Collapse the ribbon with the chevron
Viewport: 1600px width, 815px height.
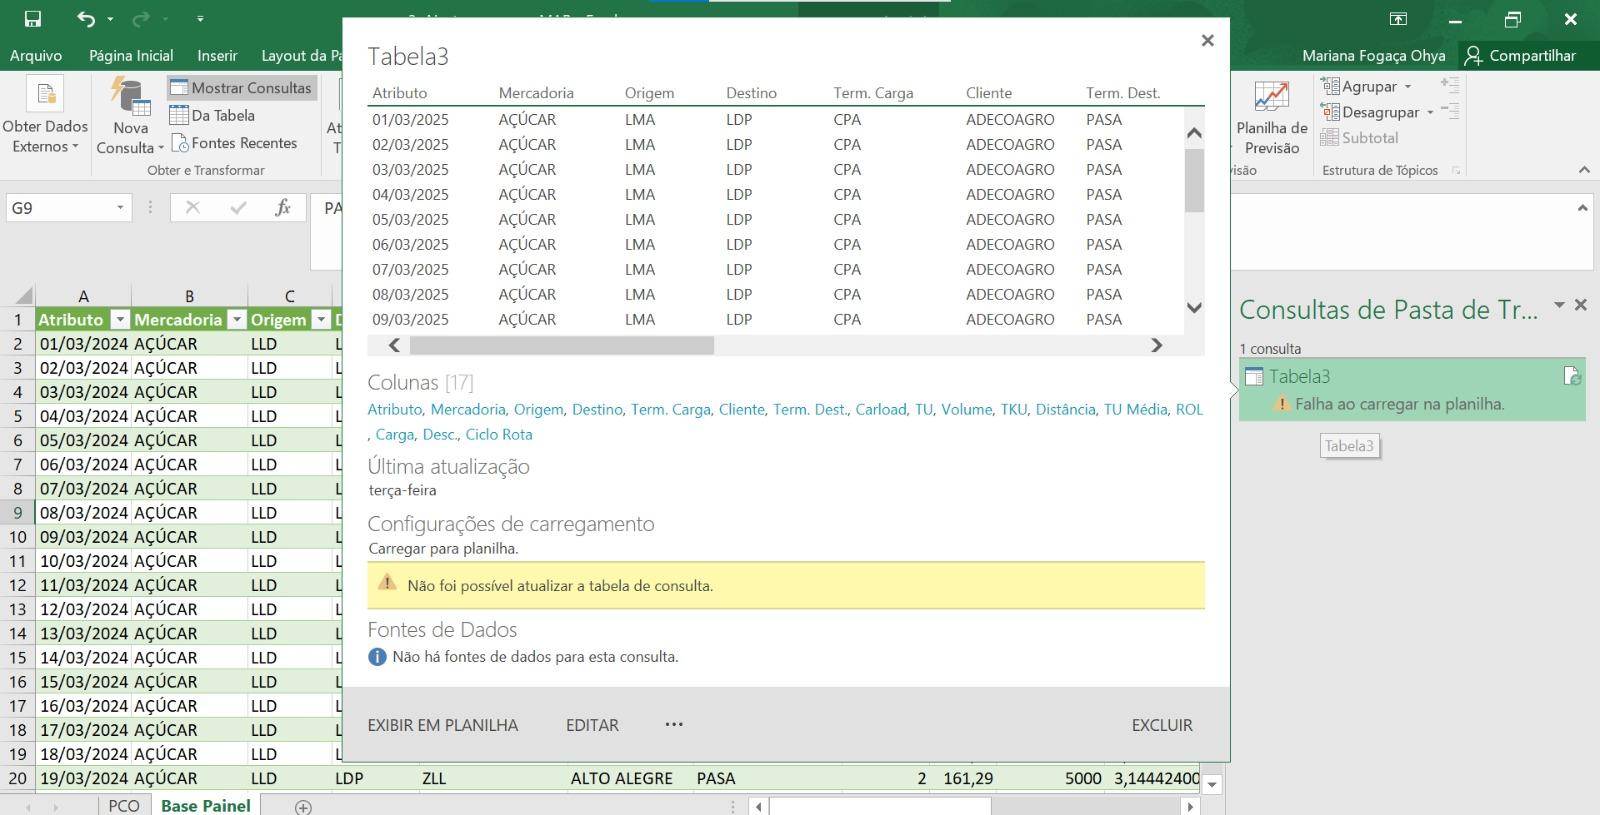(x=1584, y=170)
